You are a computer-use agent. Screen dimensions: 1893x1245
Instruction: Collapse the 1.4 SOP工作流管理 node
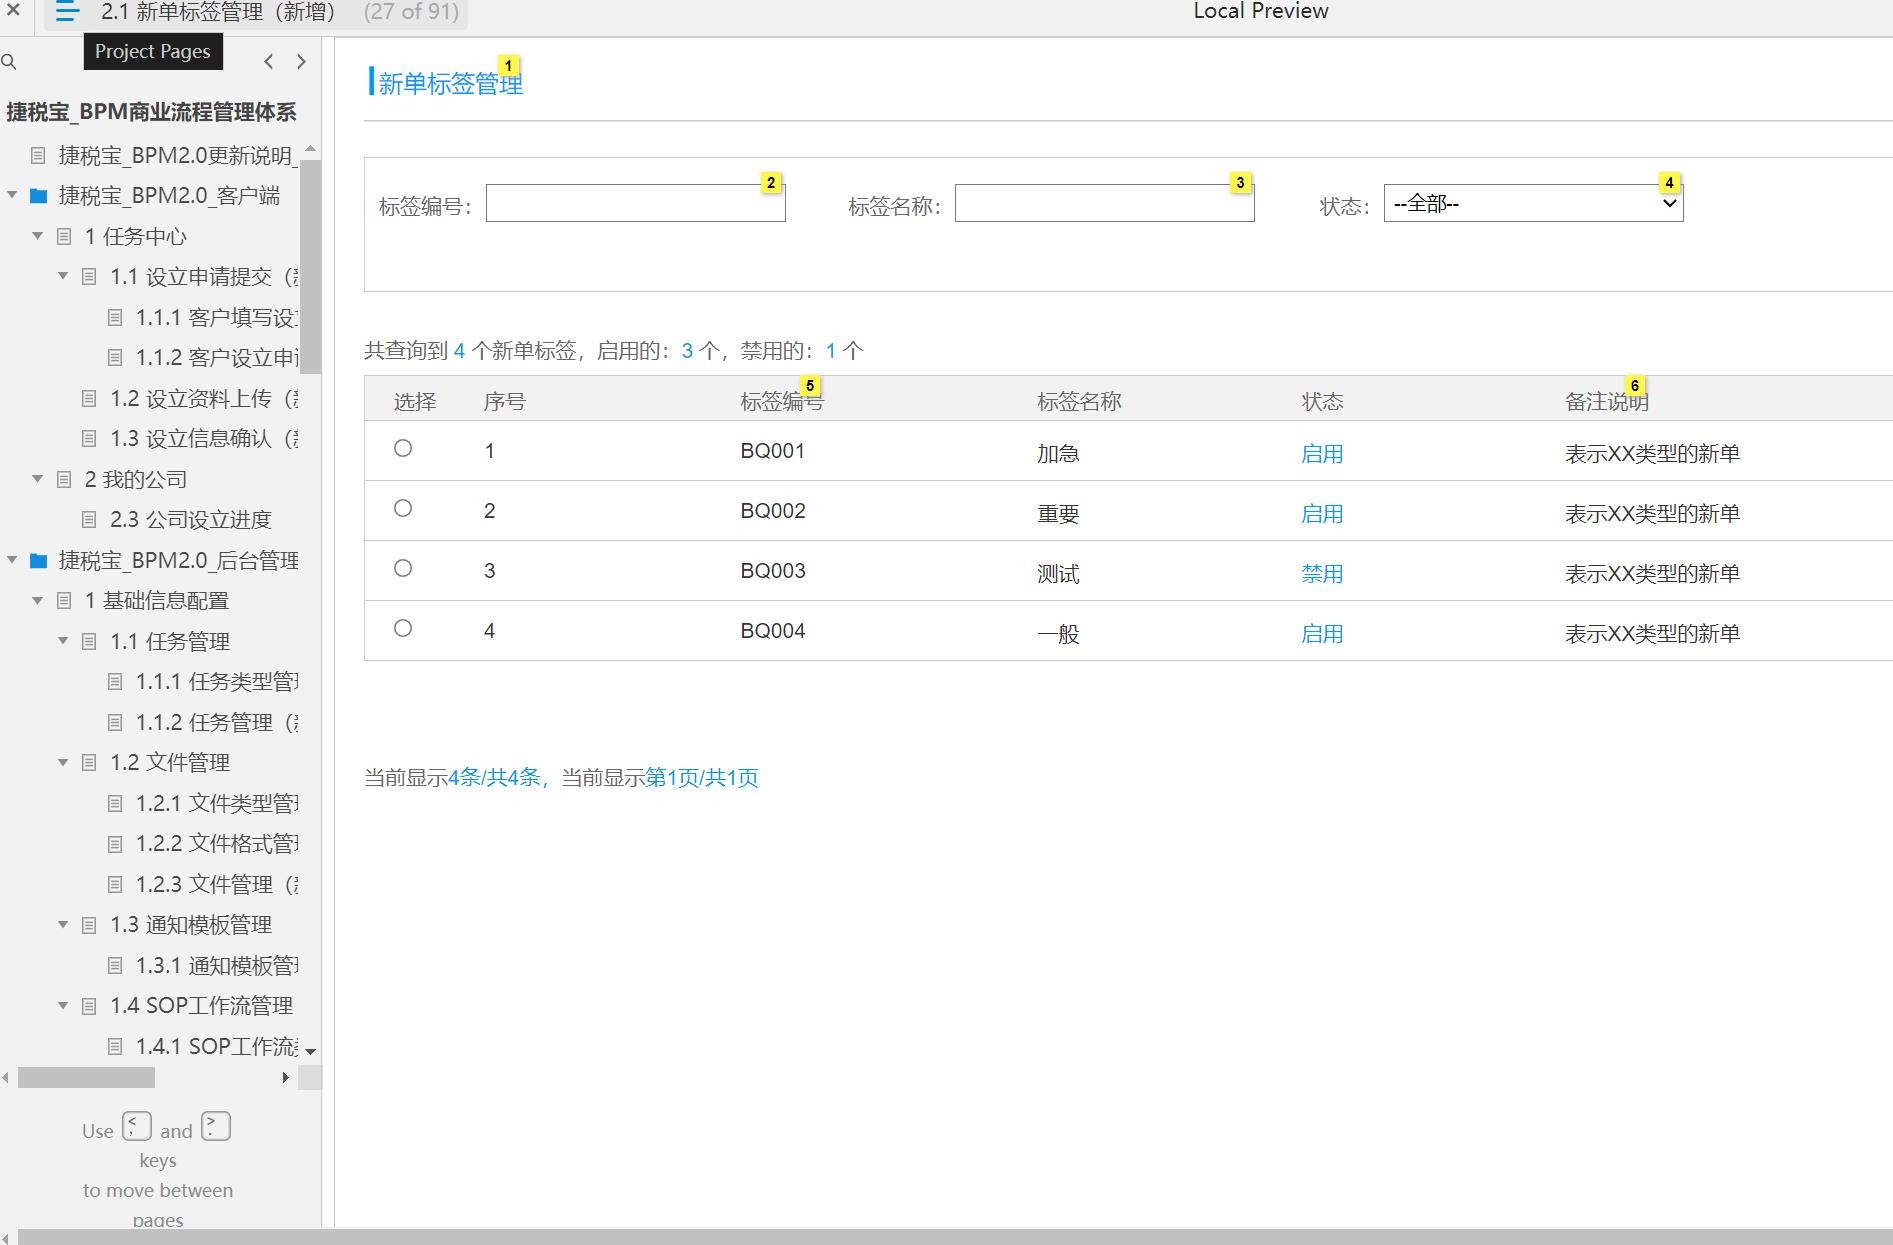[x=63, y=1006]
